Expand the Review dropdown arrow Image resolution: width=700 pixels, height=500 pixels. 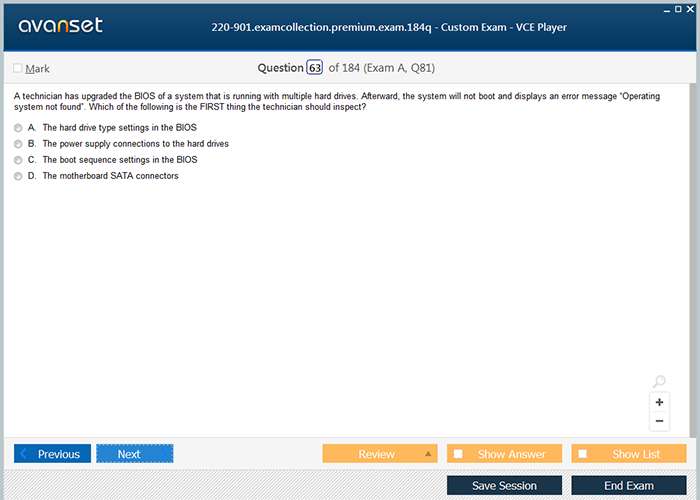(429, 454)
